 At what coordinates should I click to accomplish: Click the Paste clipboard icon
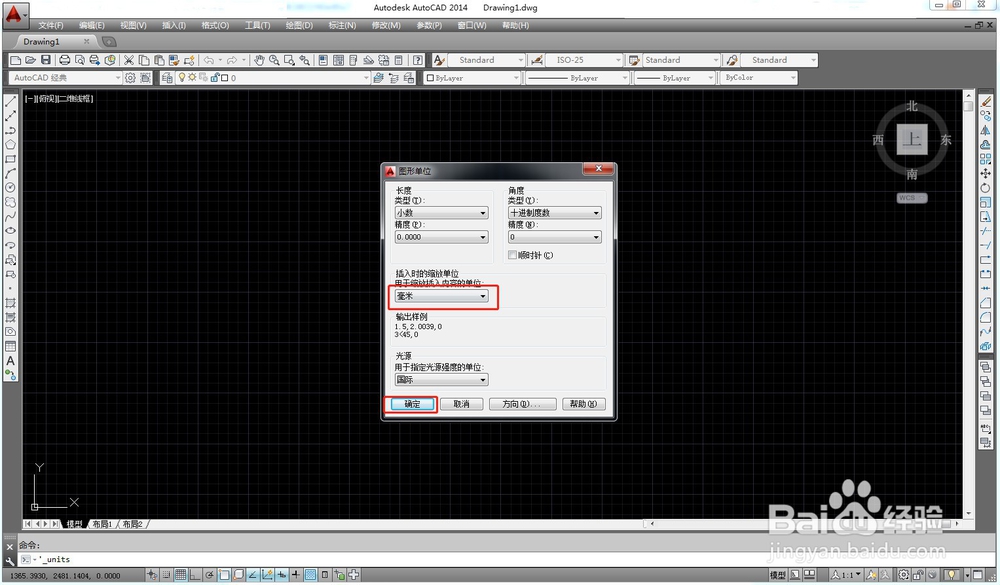pyautogui.click(x=159, y=60)
